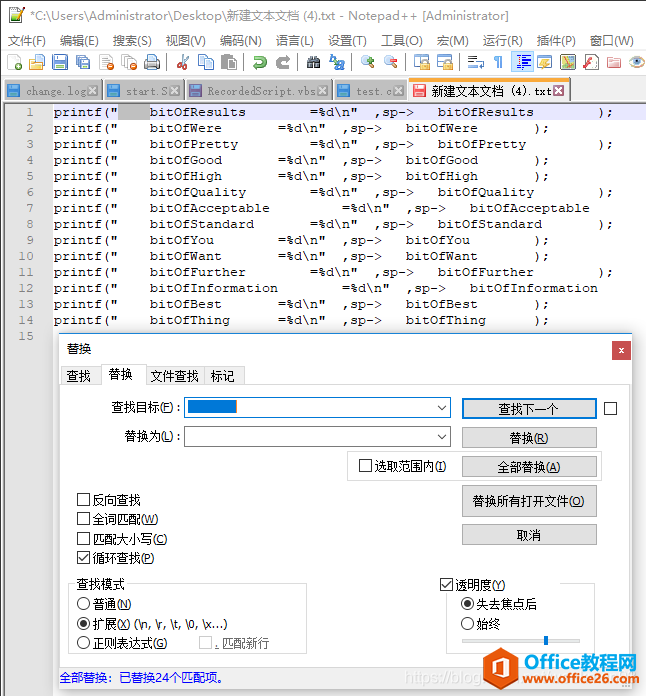This screenshot has width=646, height=696.
Task: Click the Synchronize vertical scrolling icon
Action: 422,62
